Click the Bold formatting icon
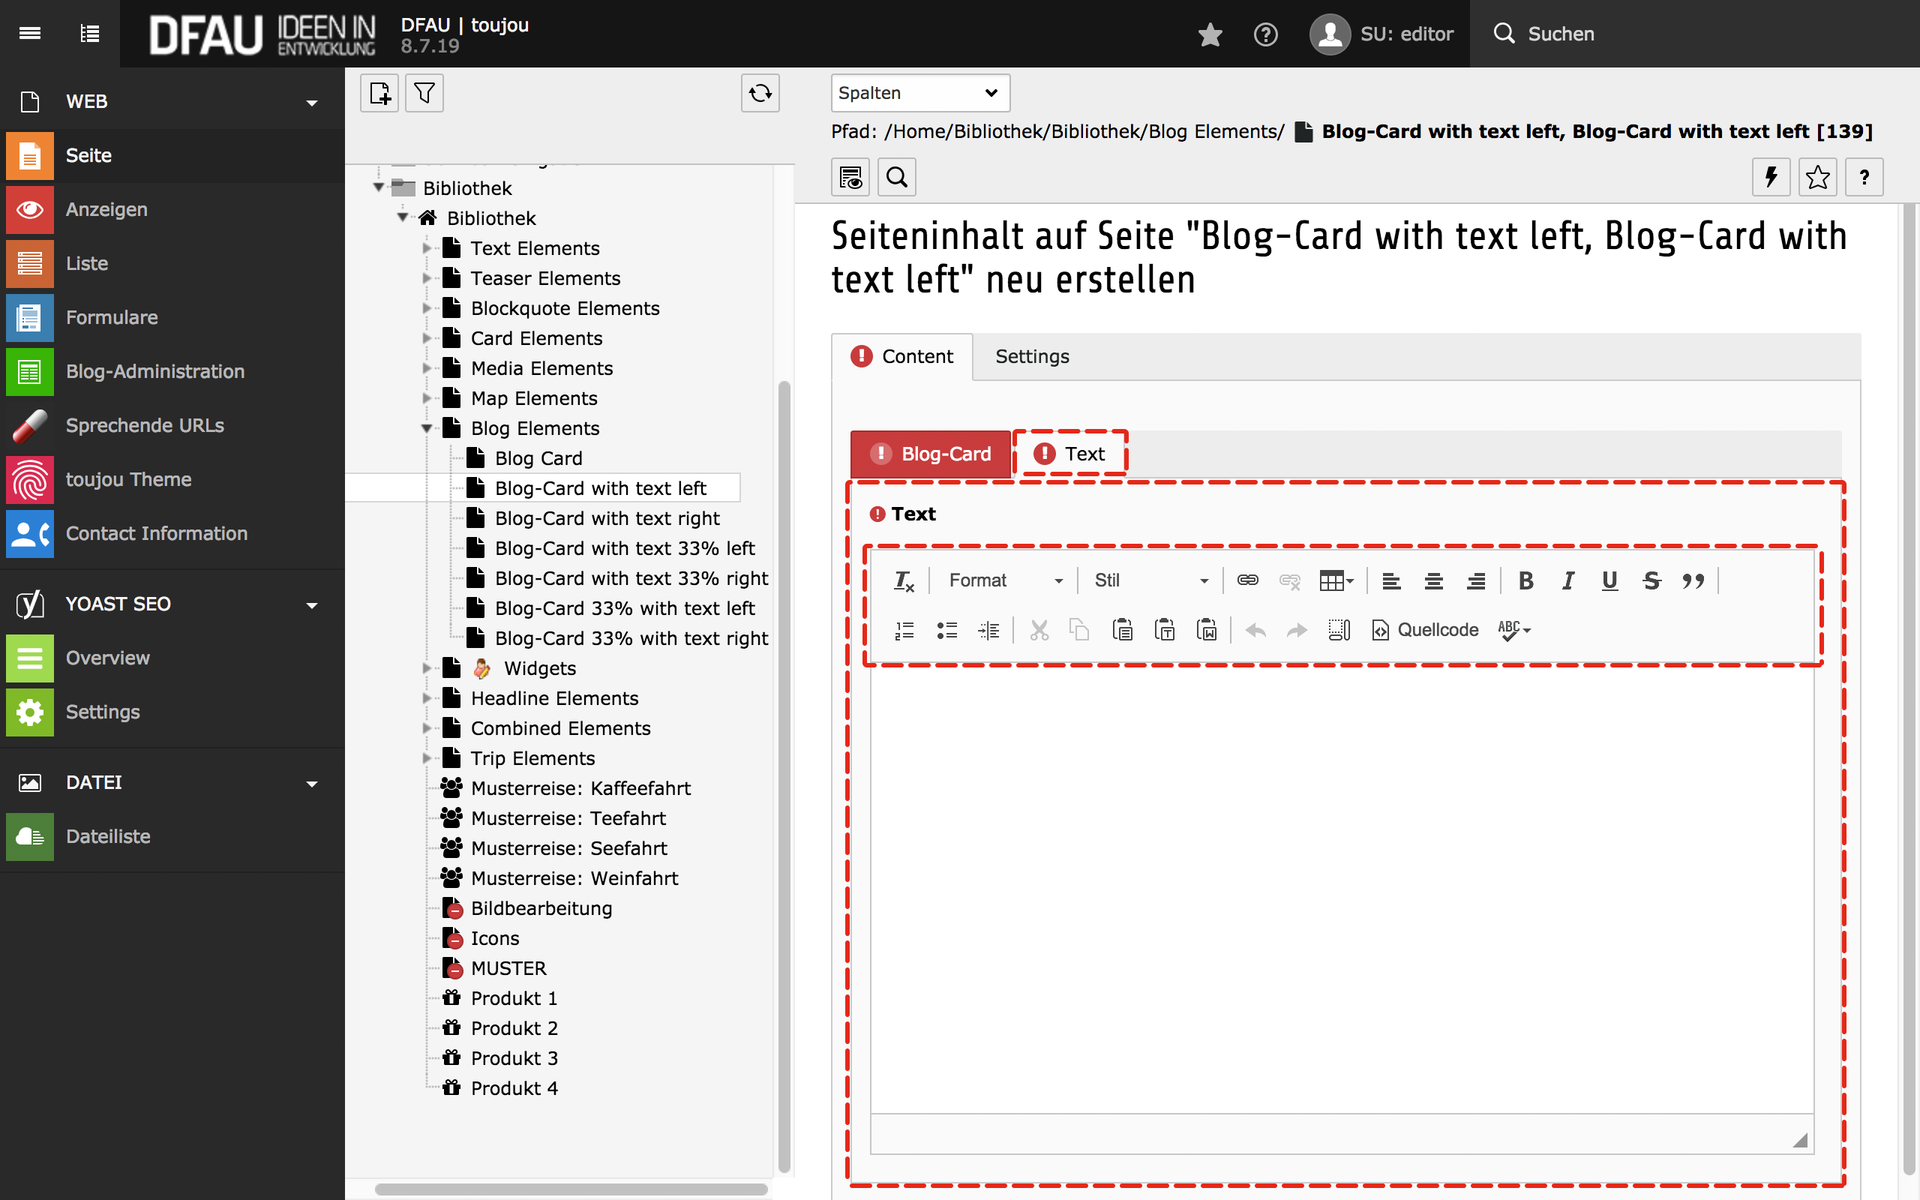Screen dimensions: 1920x1200 click(1525, 580)
